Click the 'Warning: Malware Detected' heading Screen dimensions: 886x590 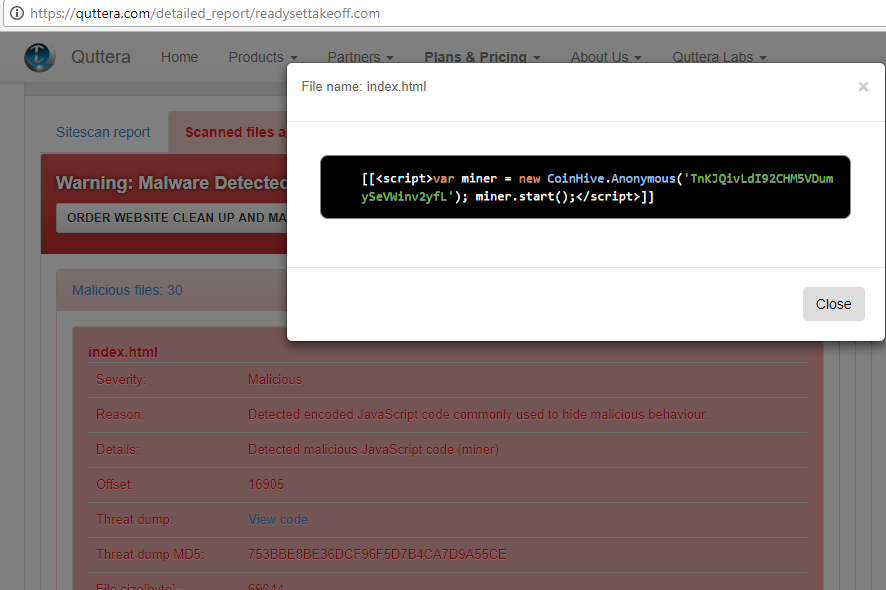[172, 183]
